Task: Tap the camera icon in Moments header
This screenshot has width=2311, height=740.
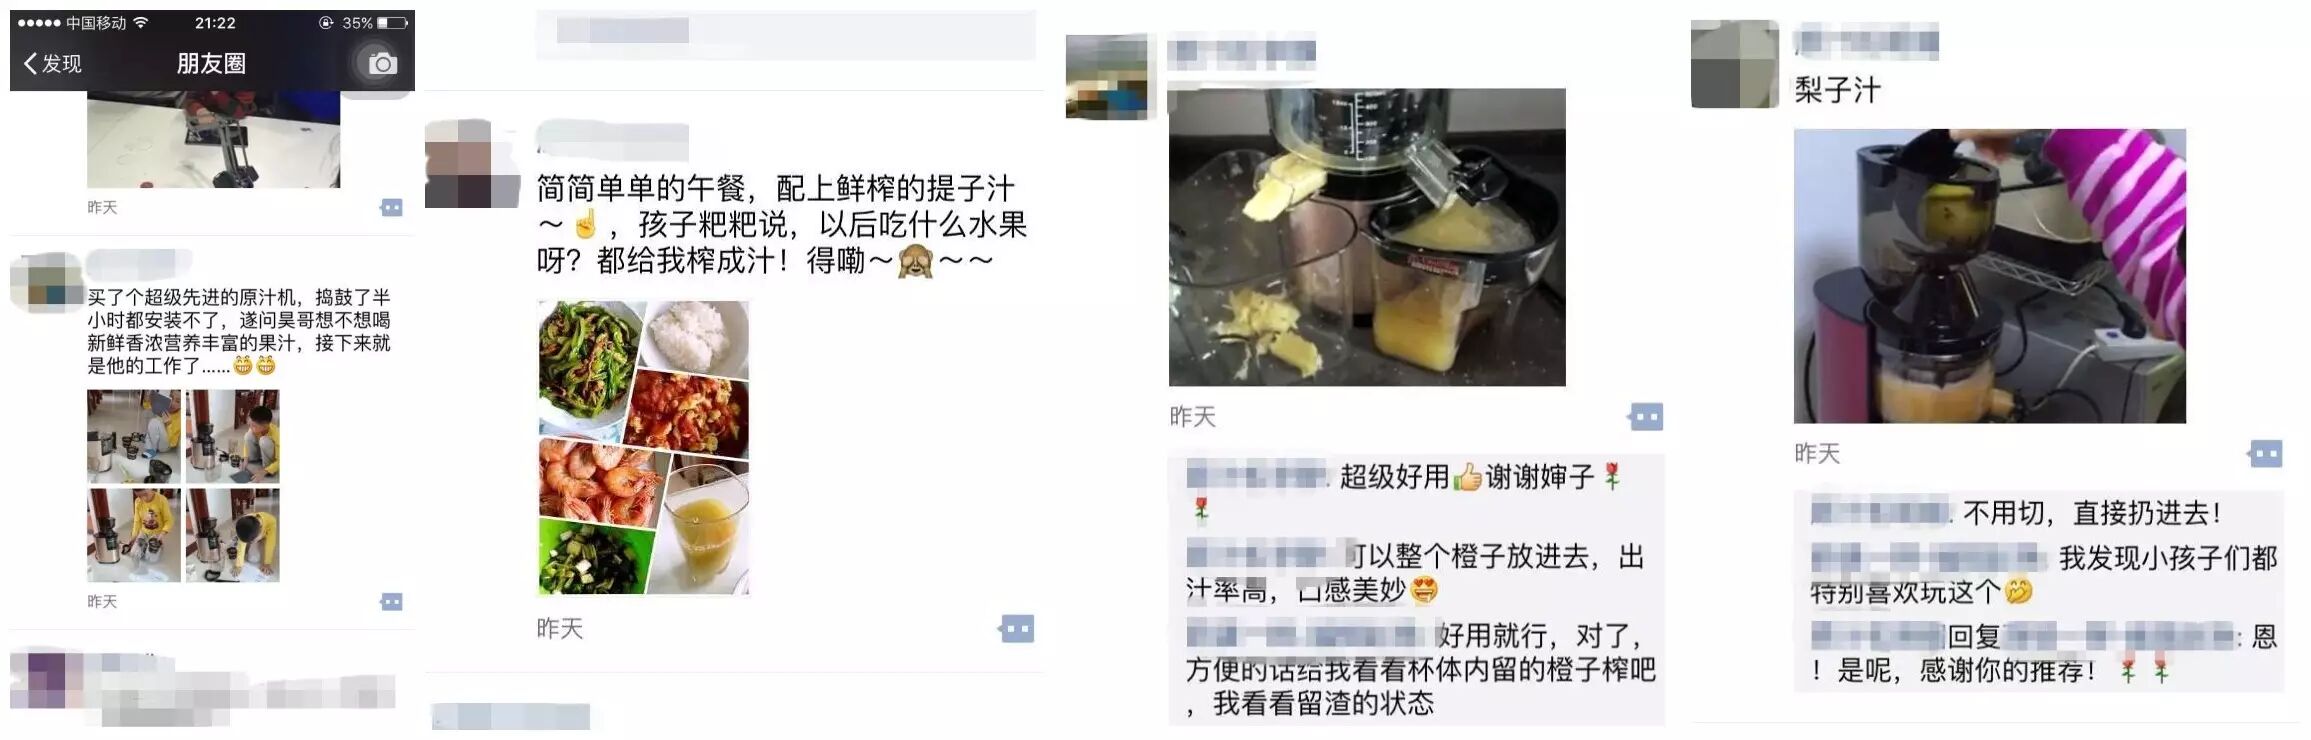Action: pos(381,64)
